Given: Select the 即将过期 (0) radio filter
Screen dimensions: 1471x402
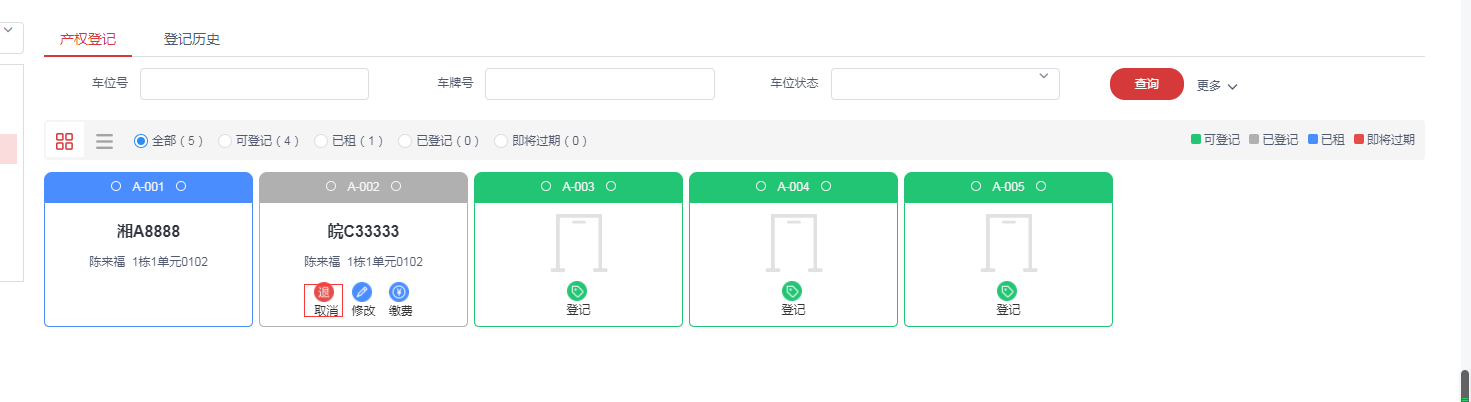Looking at the screenshot, I should pyautogui.click(x=501, y=141).
